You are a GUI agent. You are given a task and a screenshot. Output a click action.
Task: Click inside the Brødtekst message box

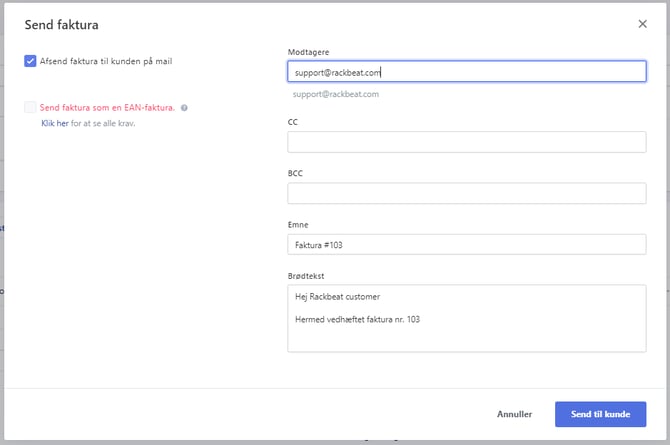point(467,318)
